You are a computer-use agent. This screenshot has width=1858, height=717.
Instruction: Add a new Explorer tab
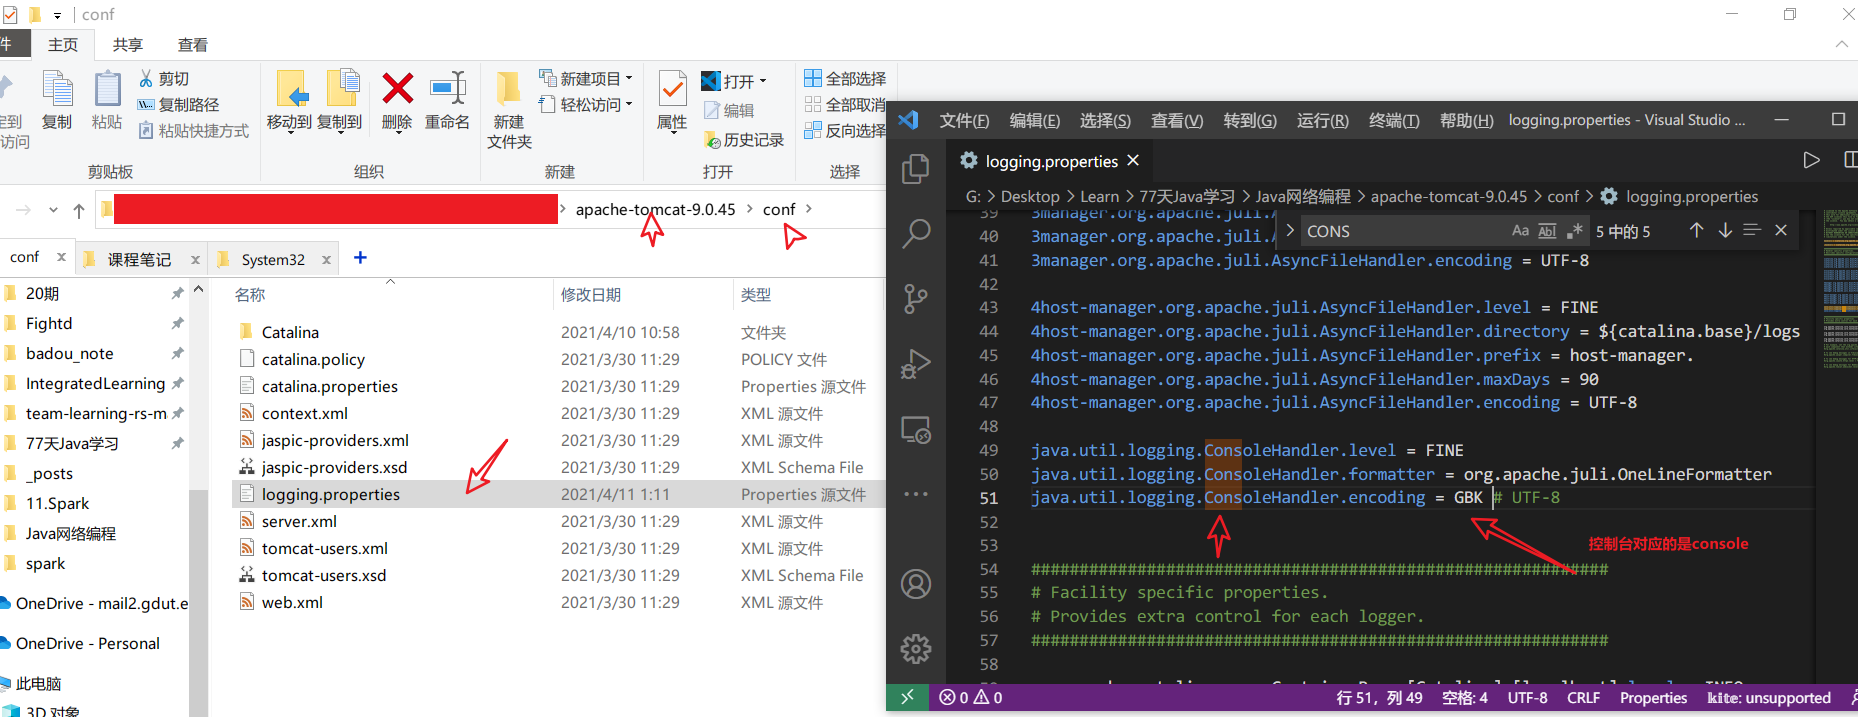point(360,258)
